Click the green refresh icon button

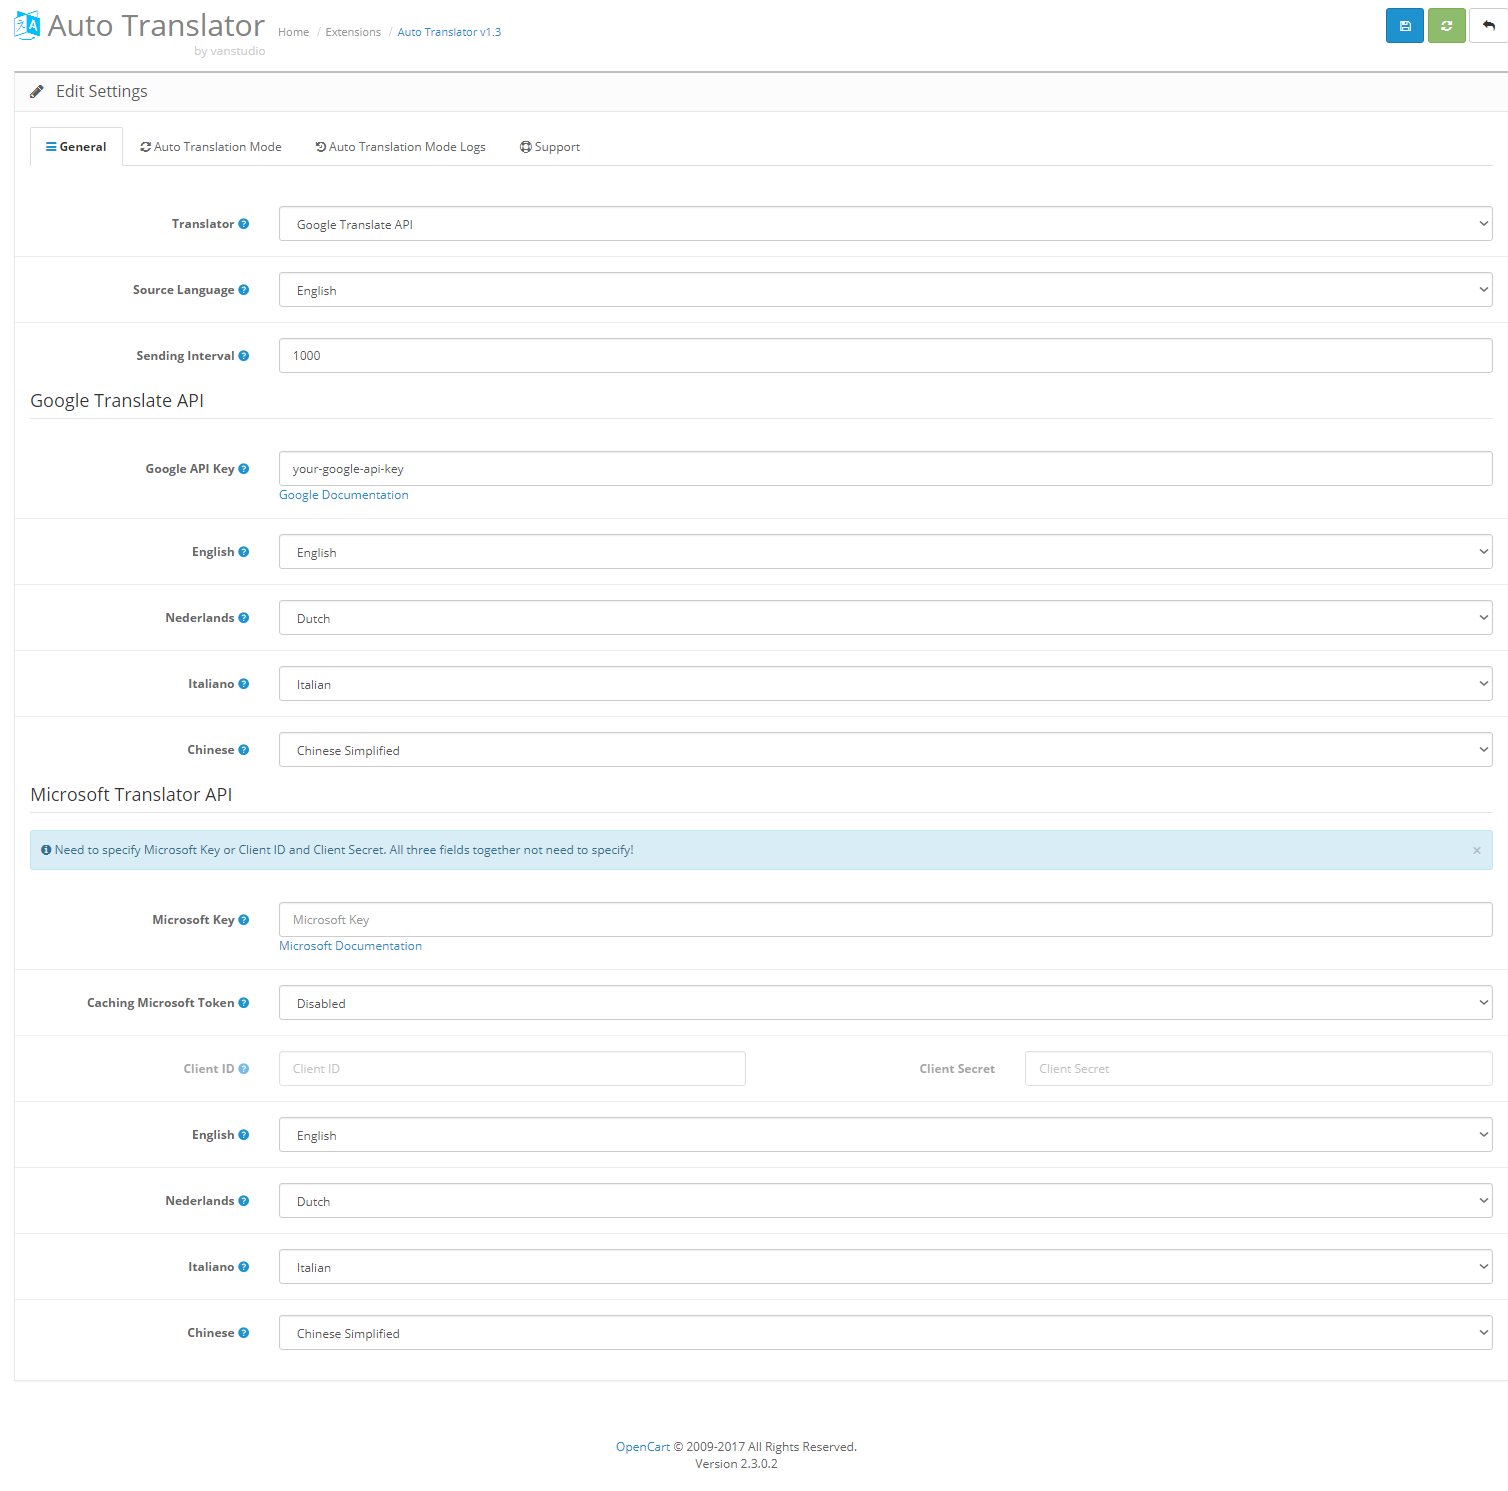pos(1446,26)
